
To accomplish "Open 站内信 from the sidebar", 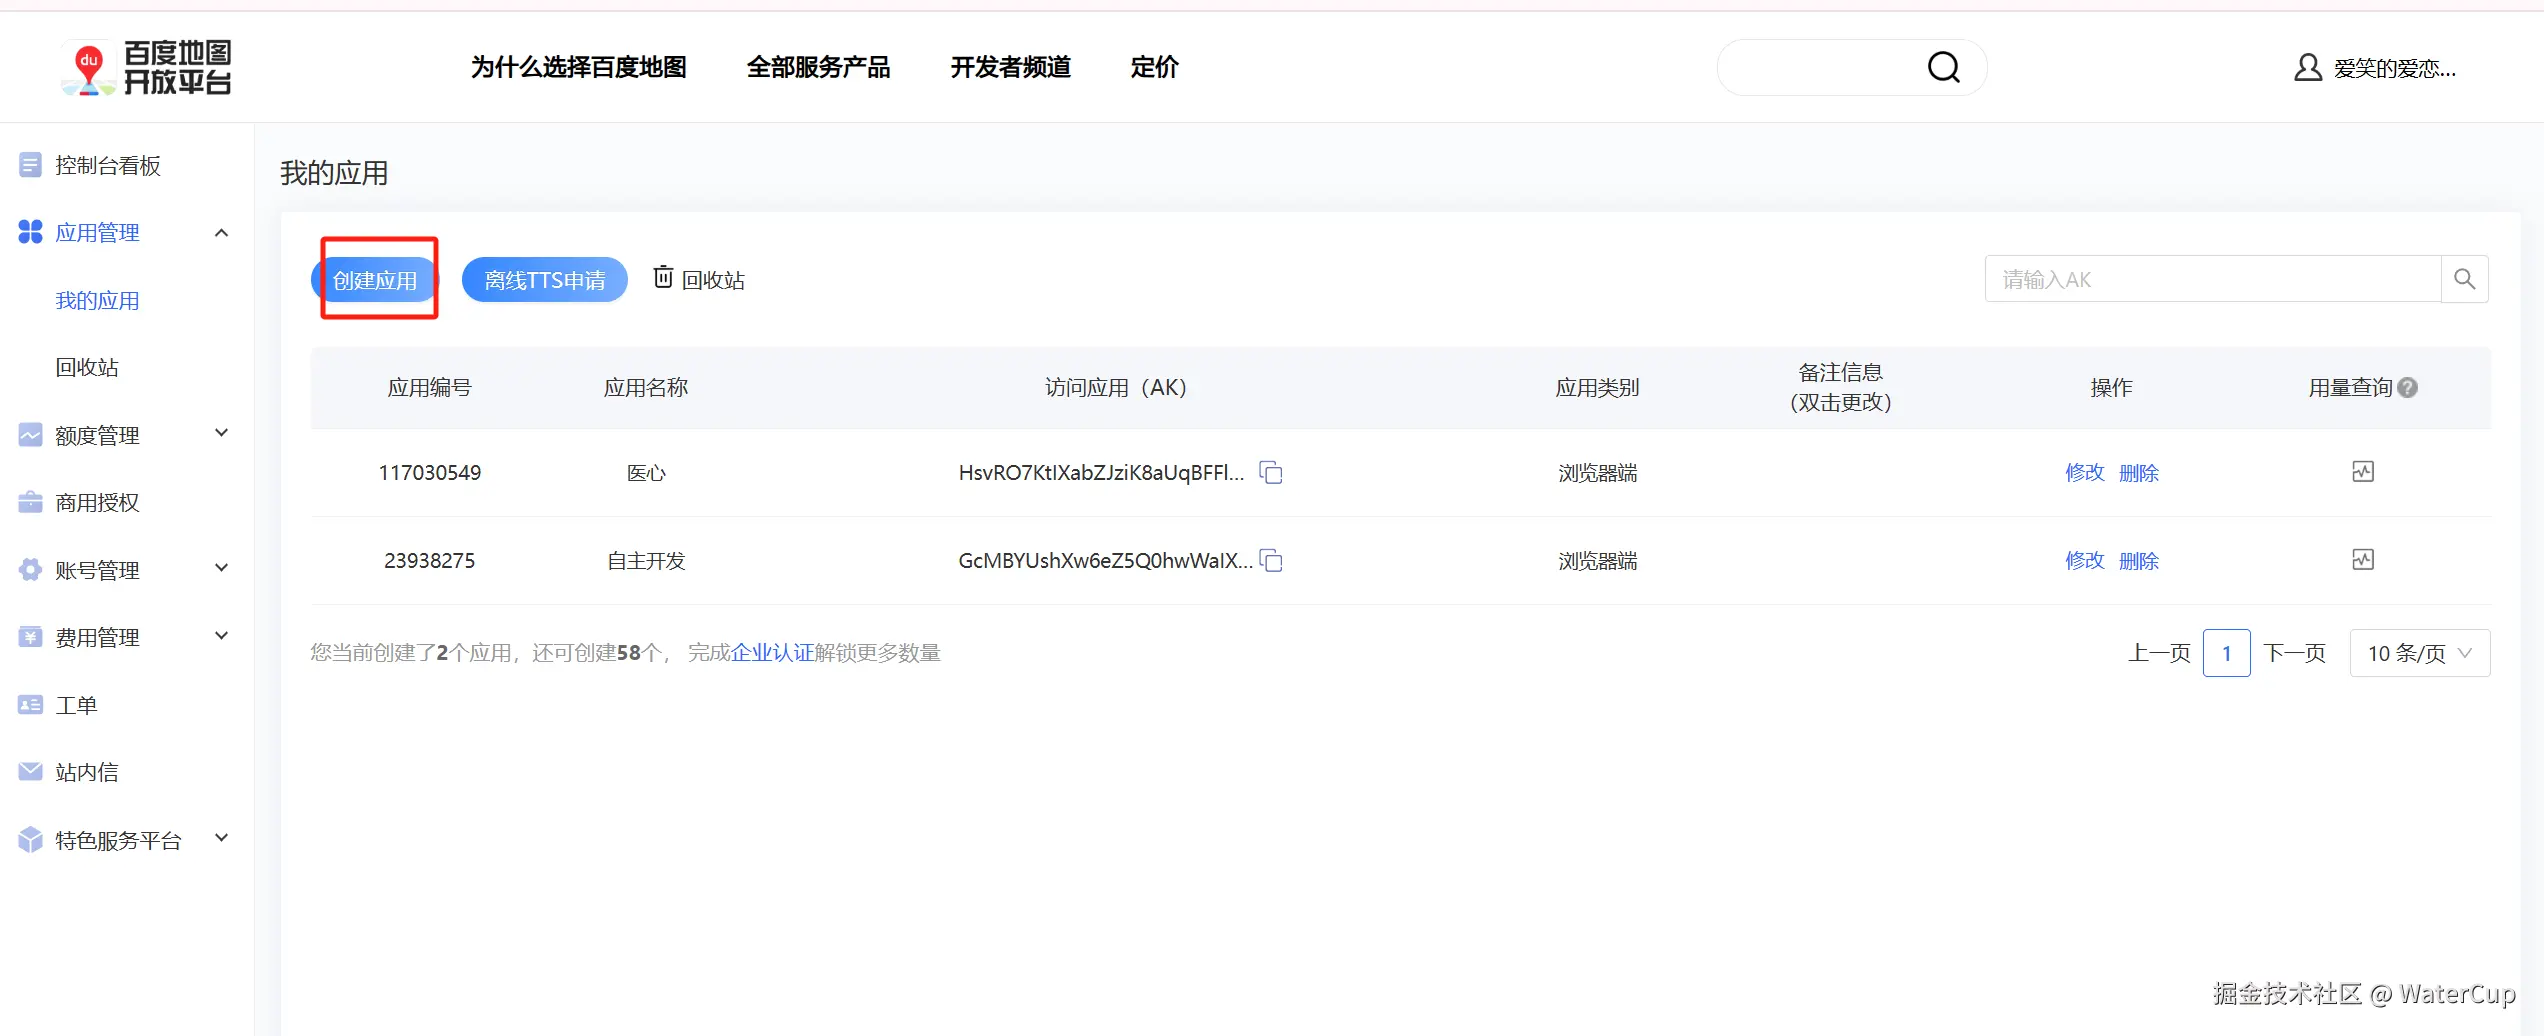I will pos(87,772).
